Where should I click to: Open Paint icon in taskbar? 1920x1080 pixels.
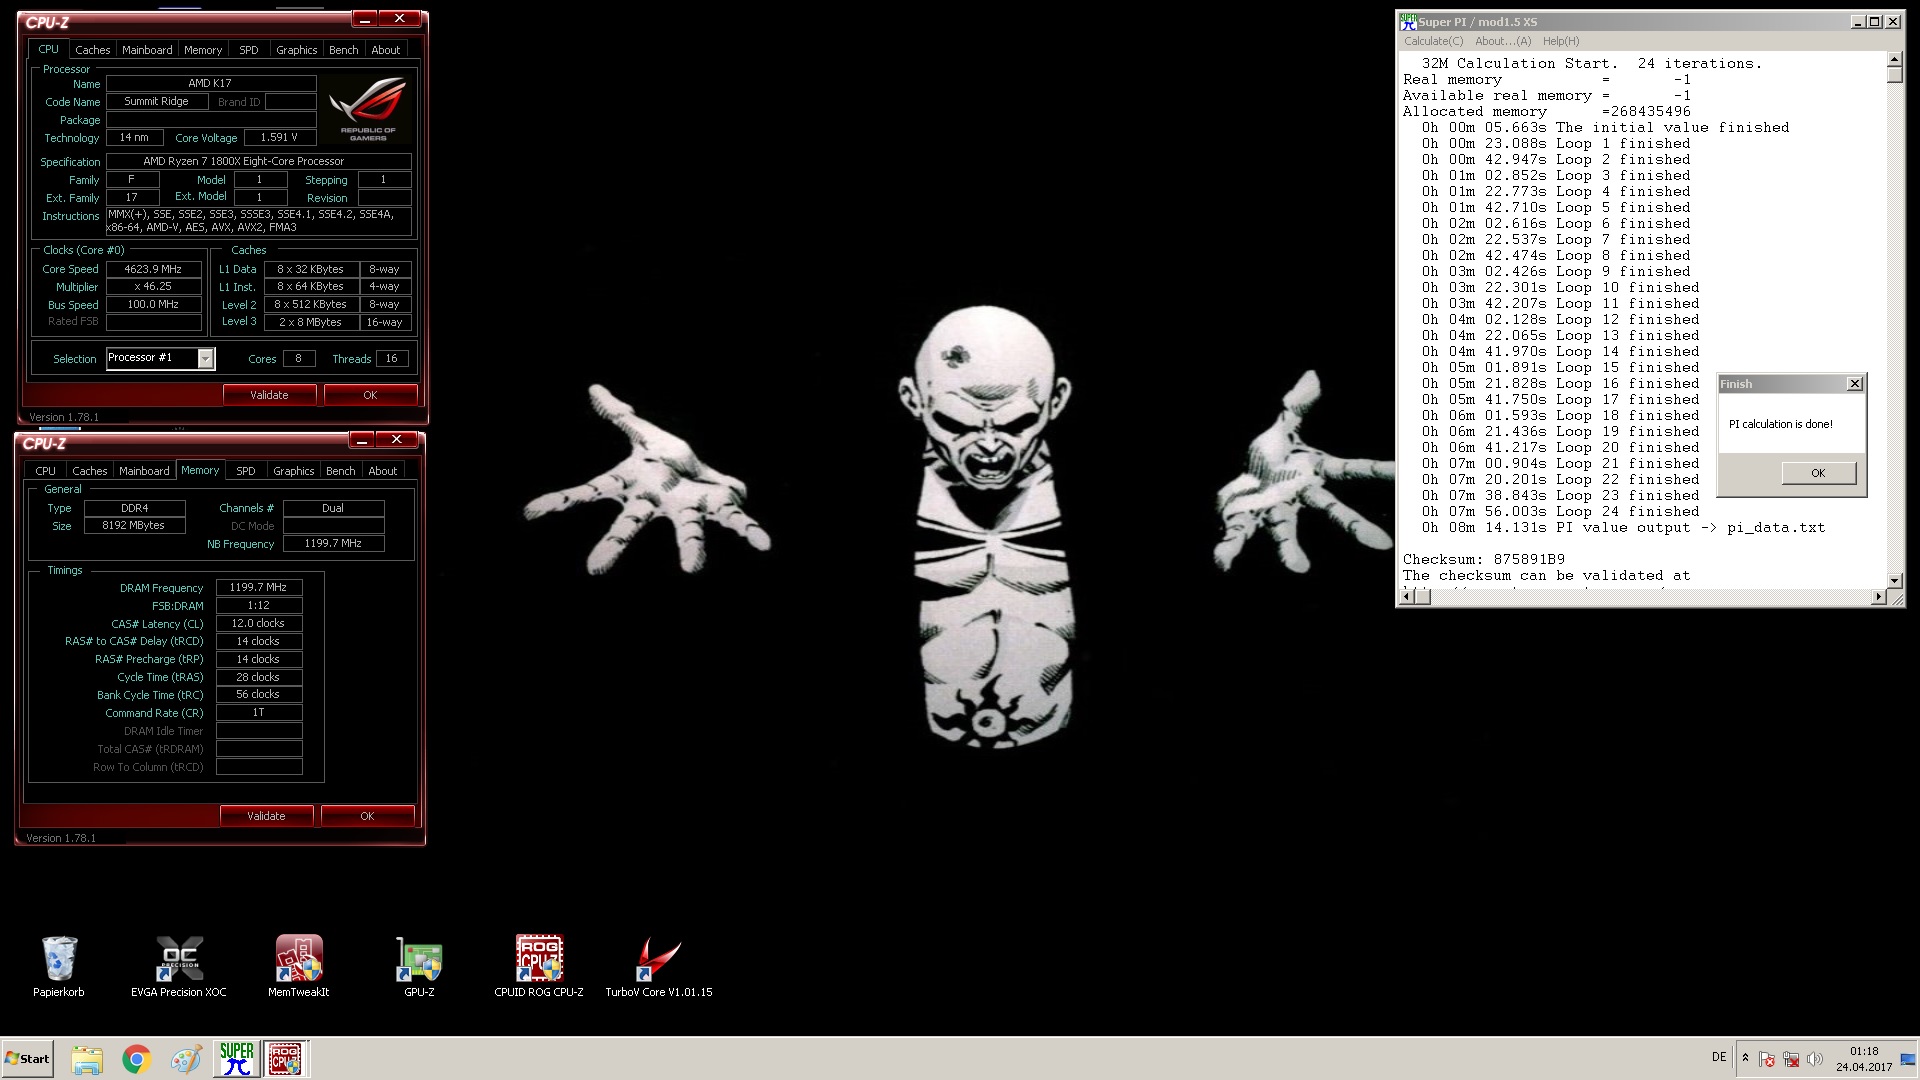[x=186, y=1059]
